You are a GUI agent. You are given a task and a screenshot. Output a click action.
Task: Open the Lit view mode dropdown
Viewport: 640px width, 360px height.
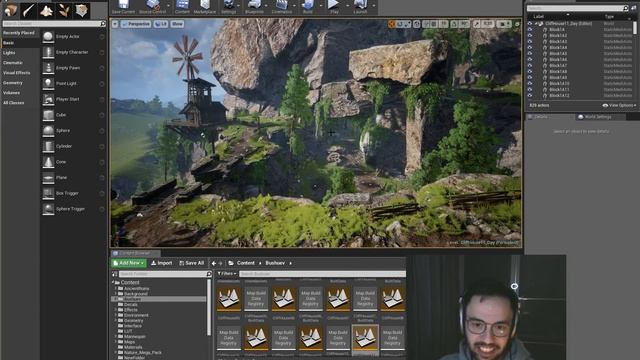(161, 24)
